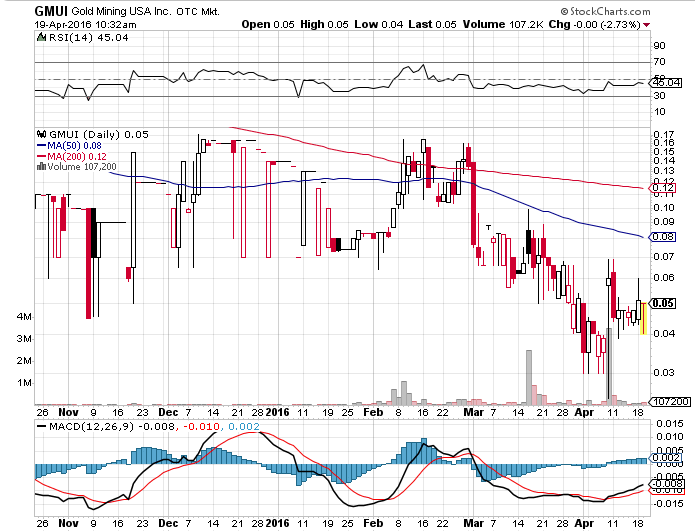The image size is (695, 531).
Task: Click the 0.17 label on the price axis
Action: coord(664,134)
